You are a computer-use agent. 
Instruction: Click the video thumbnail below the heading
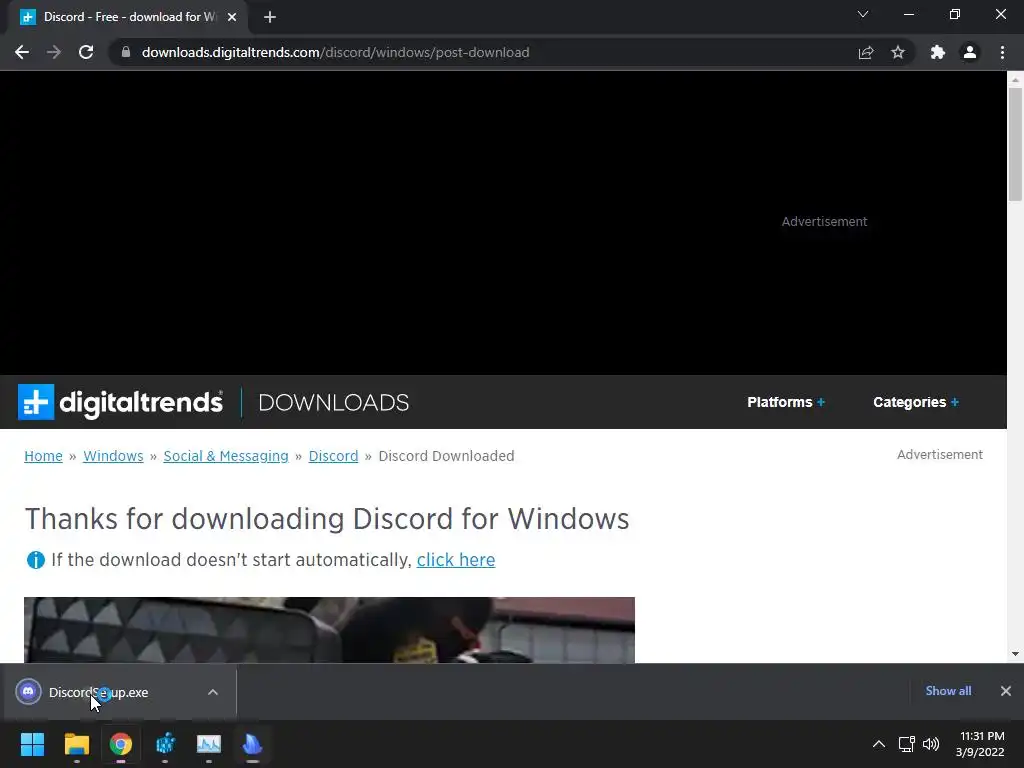(329, 630)
